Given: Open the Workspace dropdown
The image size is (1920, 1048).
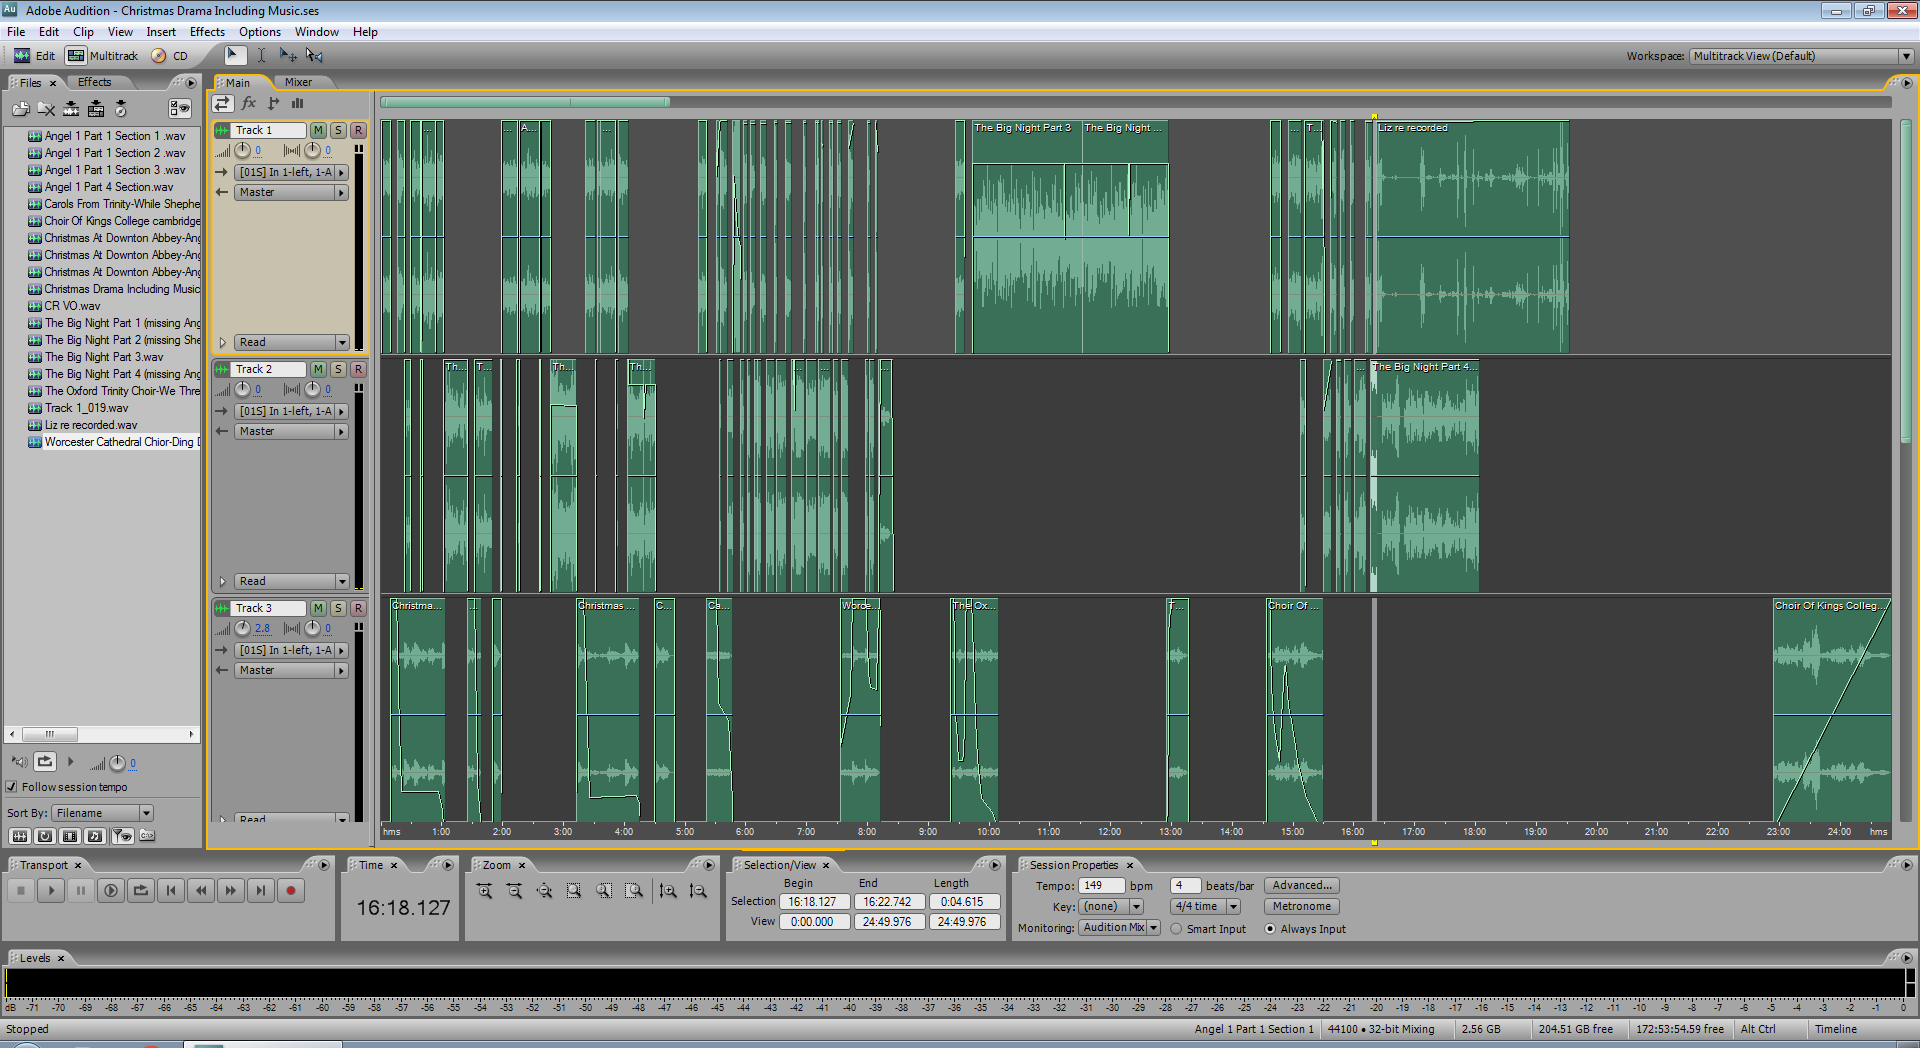Looking at the screenshot, I should coord(1905,56).
